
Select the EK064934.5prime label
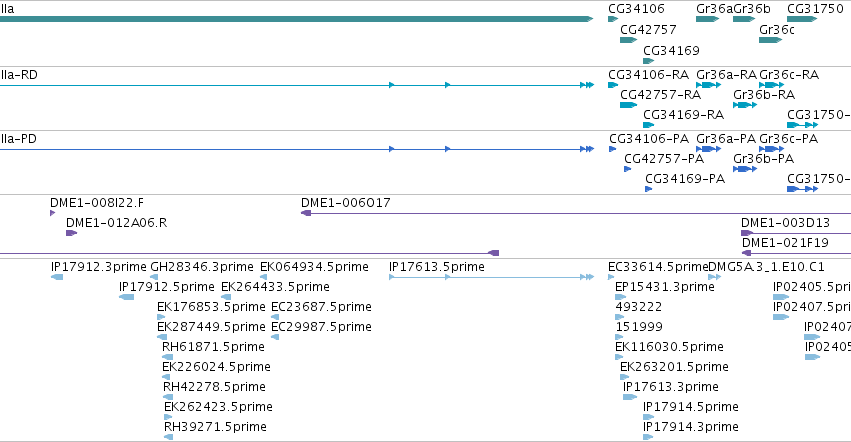click(x=314, y=267)
